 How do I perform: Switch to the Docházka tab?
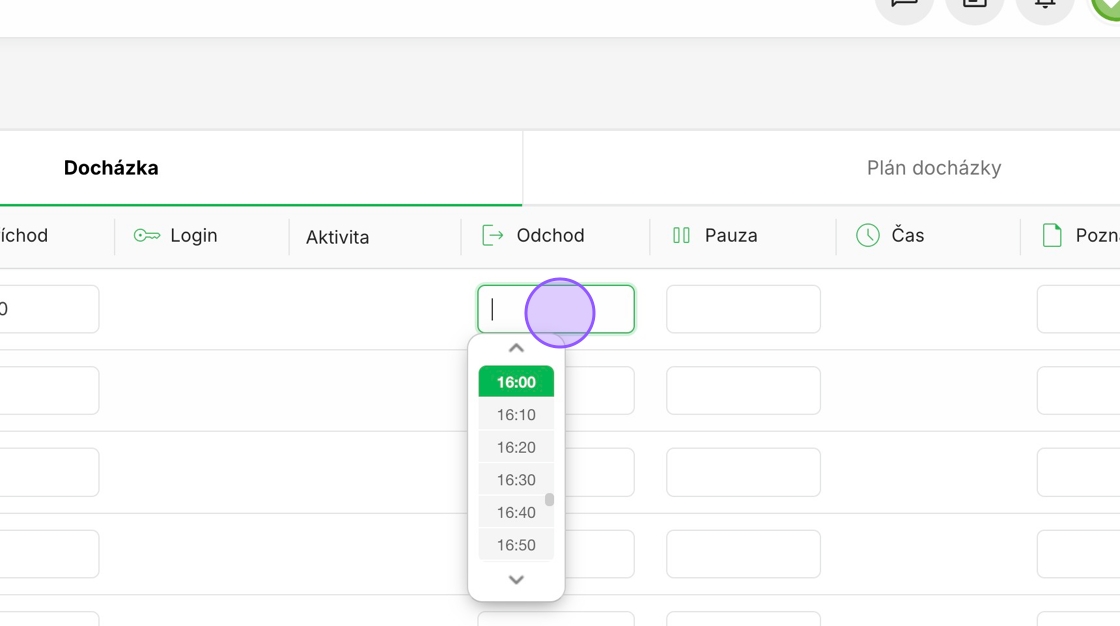click(111, 168)
